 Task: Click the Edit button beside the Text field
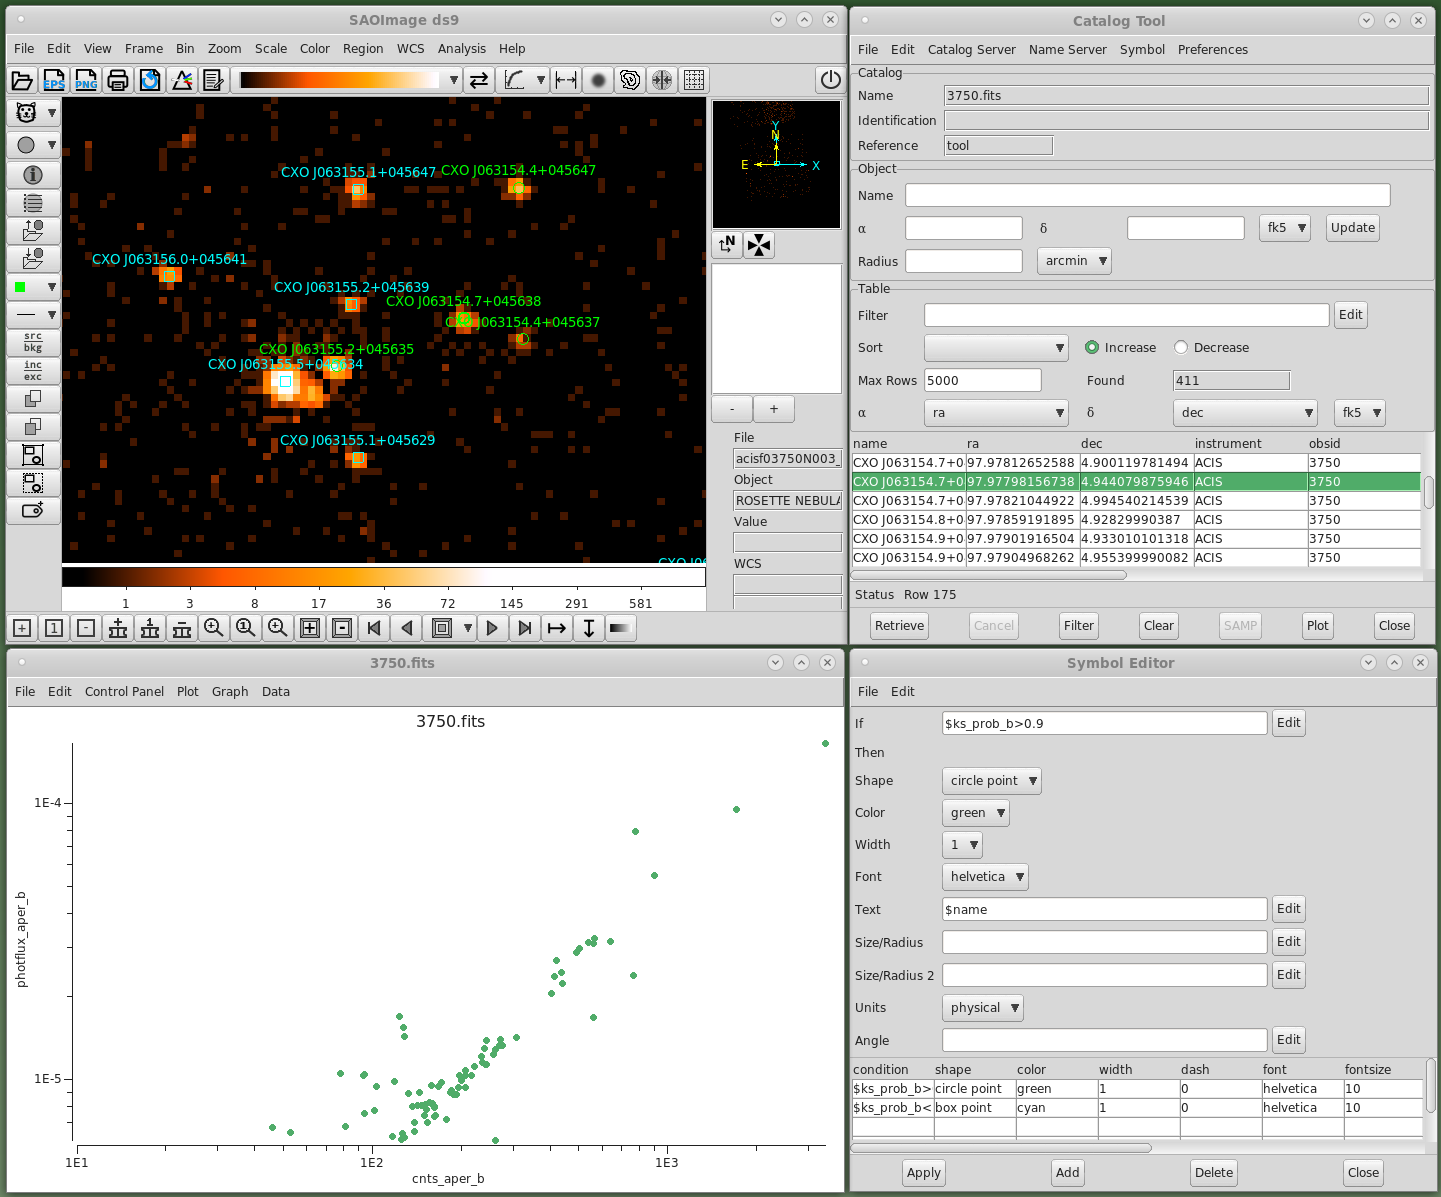pos(1288,909)
